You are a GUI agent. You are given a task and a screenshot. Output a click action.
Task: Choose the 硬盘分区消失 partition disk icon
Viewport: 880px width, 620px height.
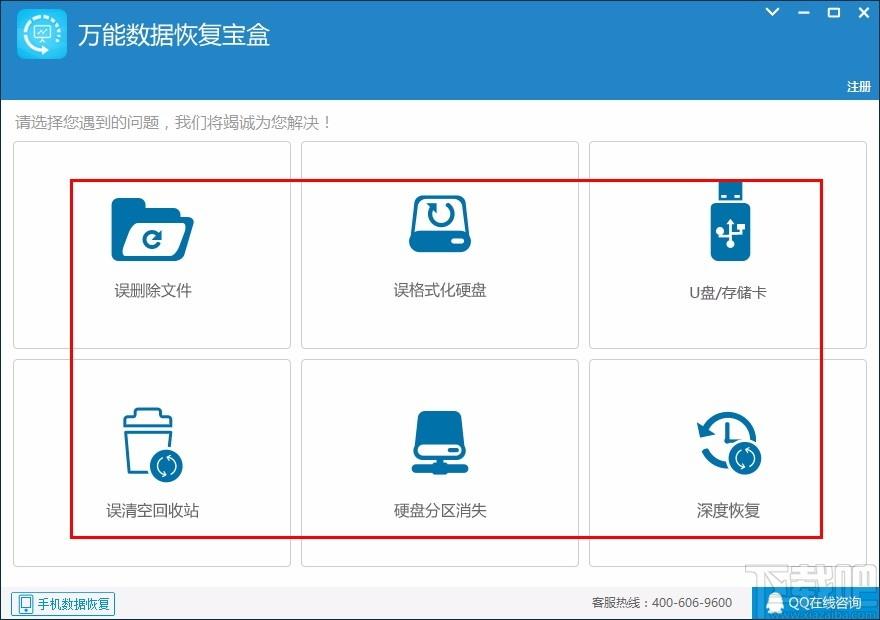[x=440, y=443]
